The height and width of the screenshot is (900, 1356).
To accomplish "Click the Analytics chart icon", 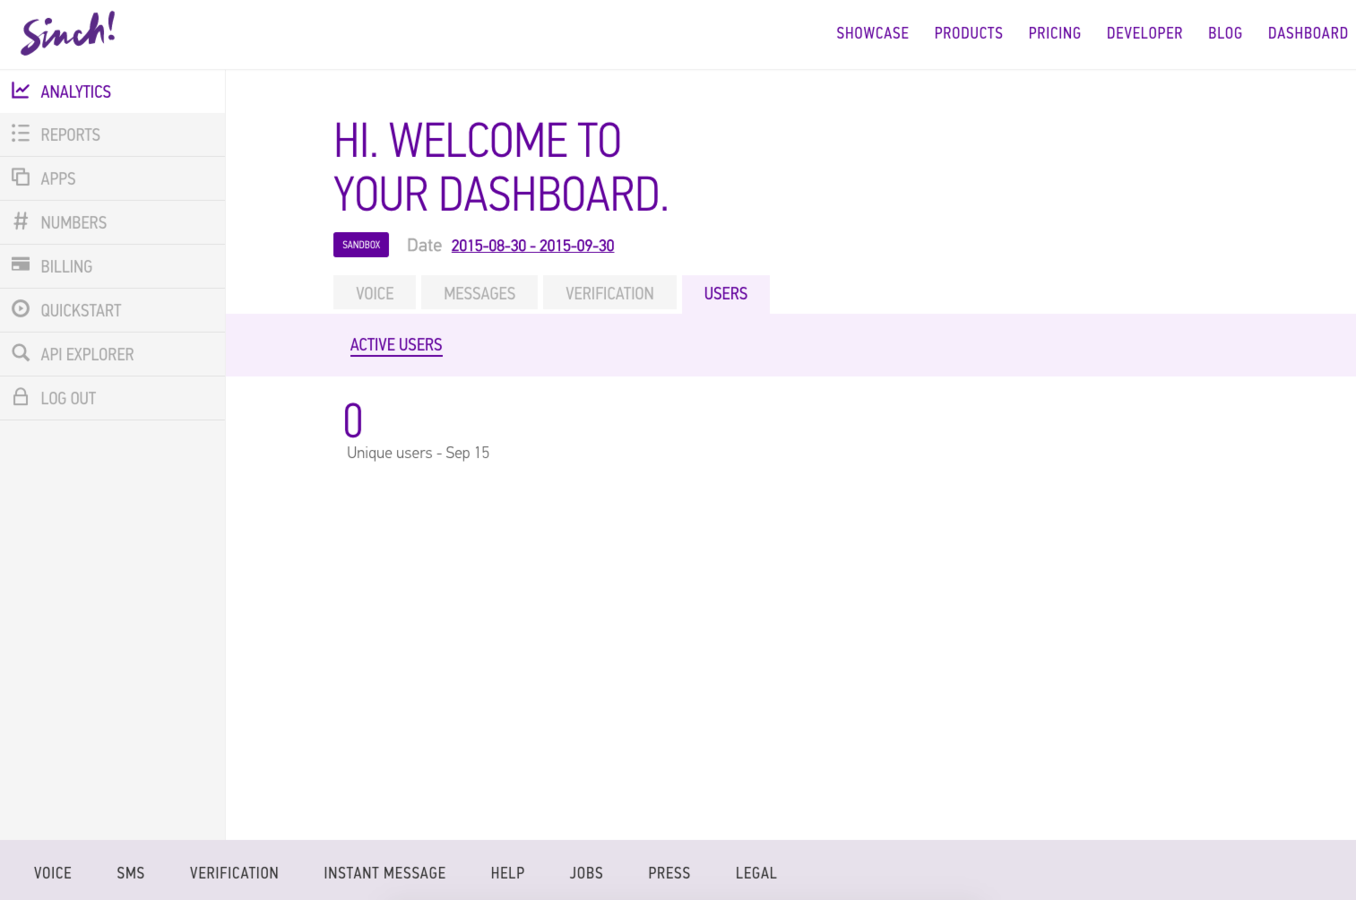I will (20, 91).
